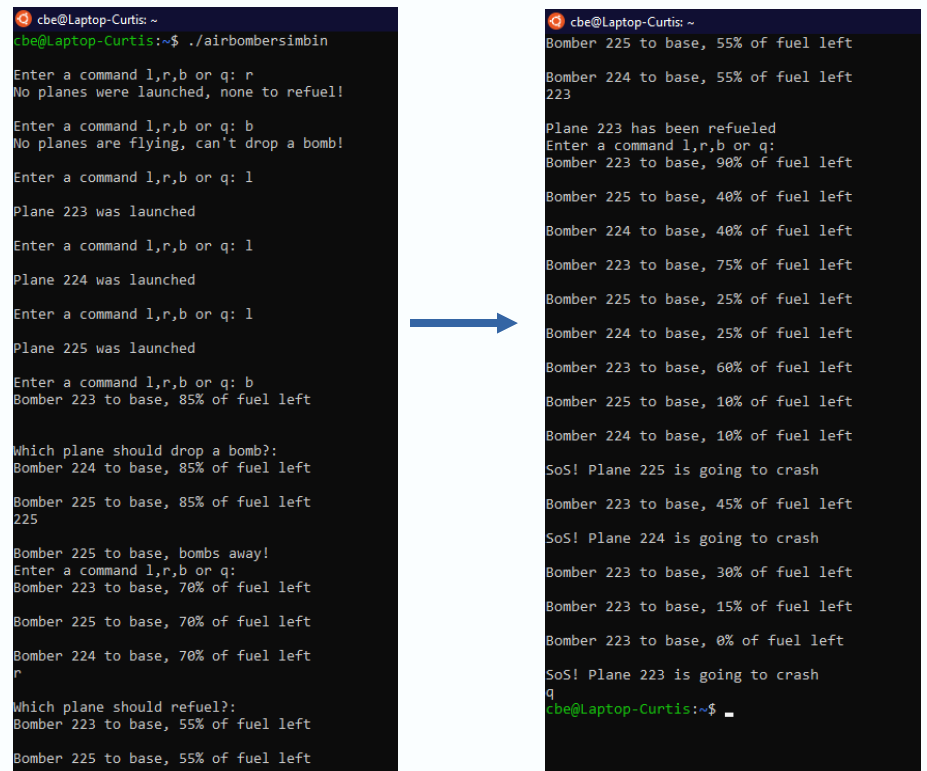Click the final shell prompt in right terminal
Screen dimensions: 927x771
point(631,710)
